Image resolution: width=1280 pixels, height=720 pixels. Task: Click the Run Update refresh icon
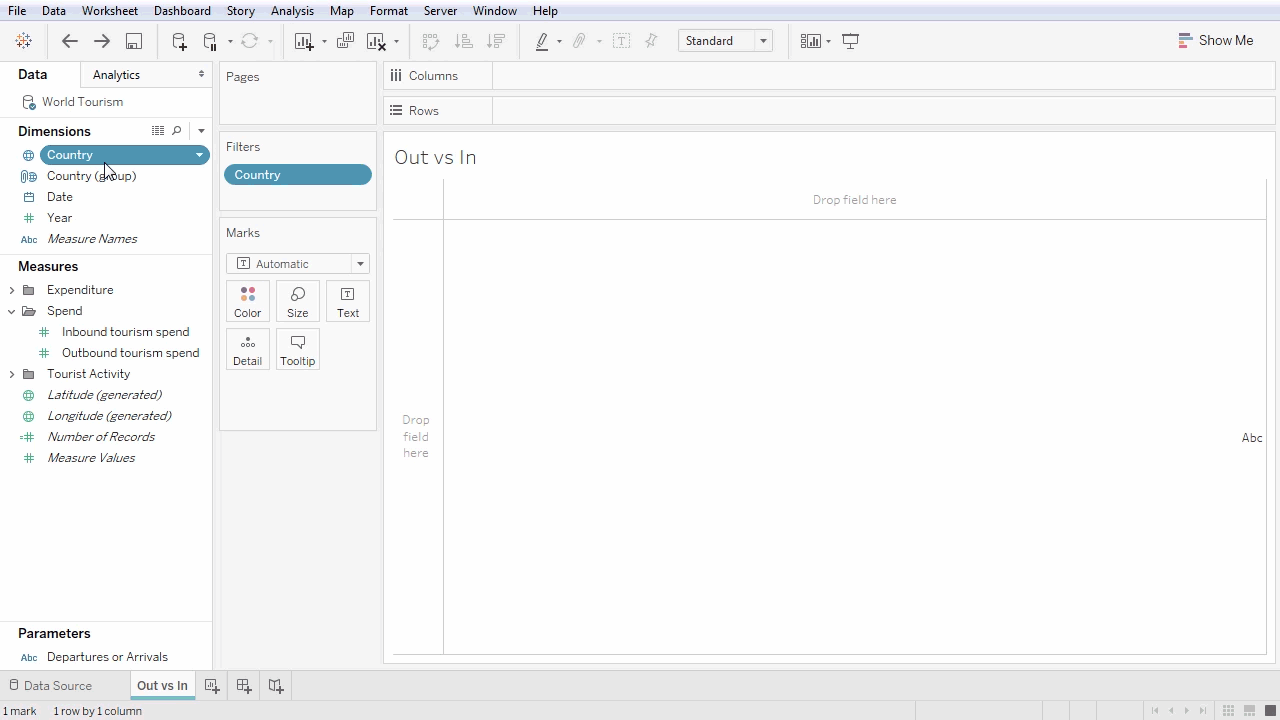pyautogui.click(x=250, y=41)
